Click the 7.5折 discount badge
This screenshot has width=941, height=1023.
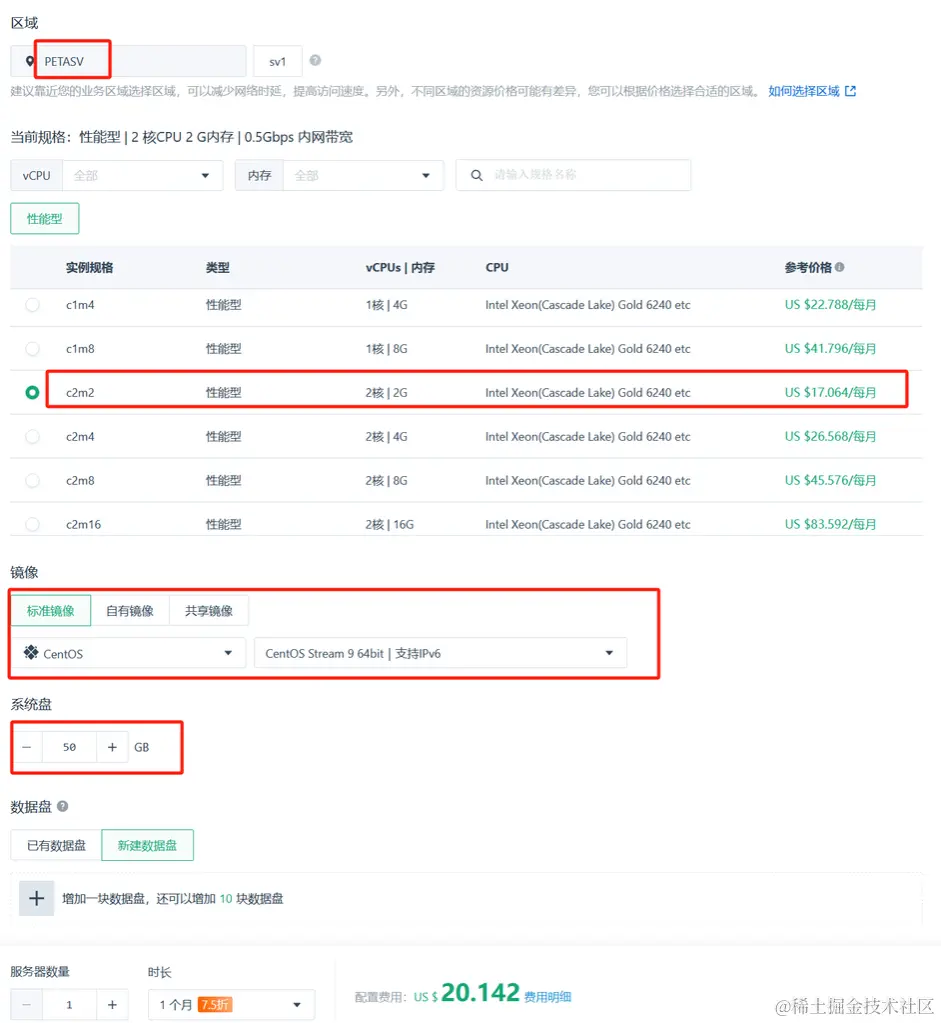(x=215, y=1005)
